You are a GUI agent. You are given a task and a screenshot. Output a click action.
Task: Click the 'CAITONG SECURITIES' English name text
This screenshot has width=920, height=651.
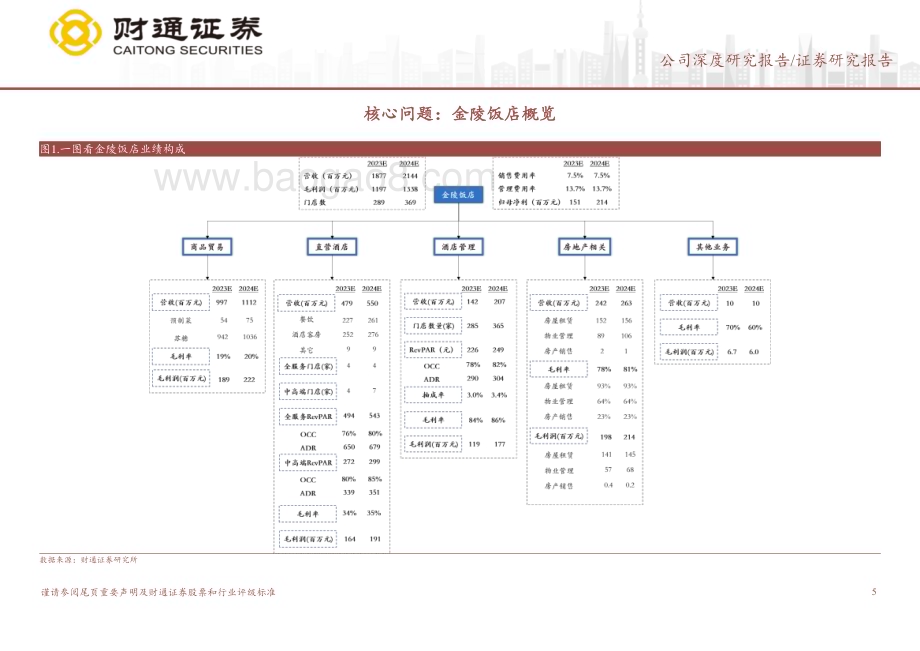[188, 50]
